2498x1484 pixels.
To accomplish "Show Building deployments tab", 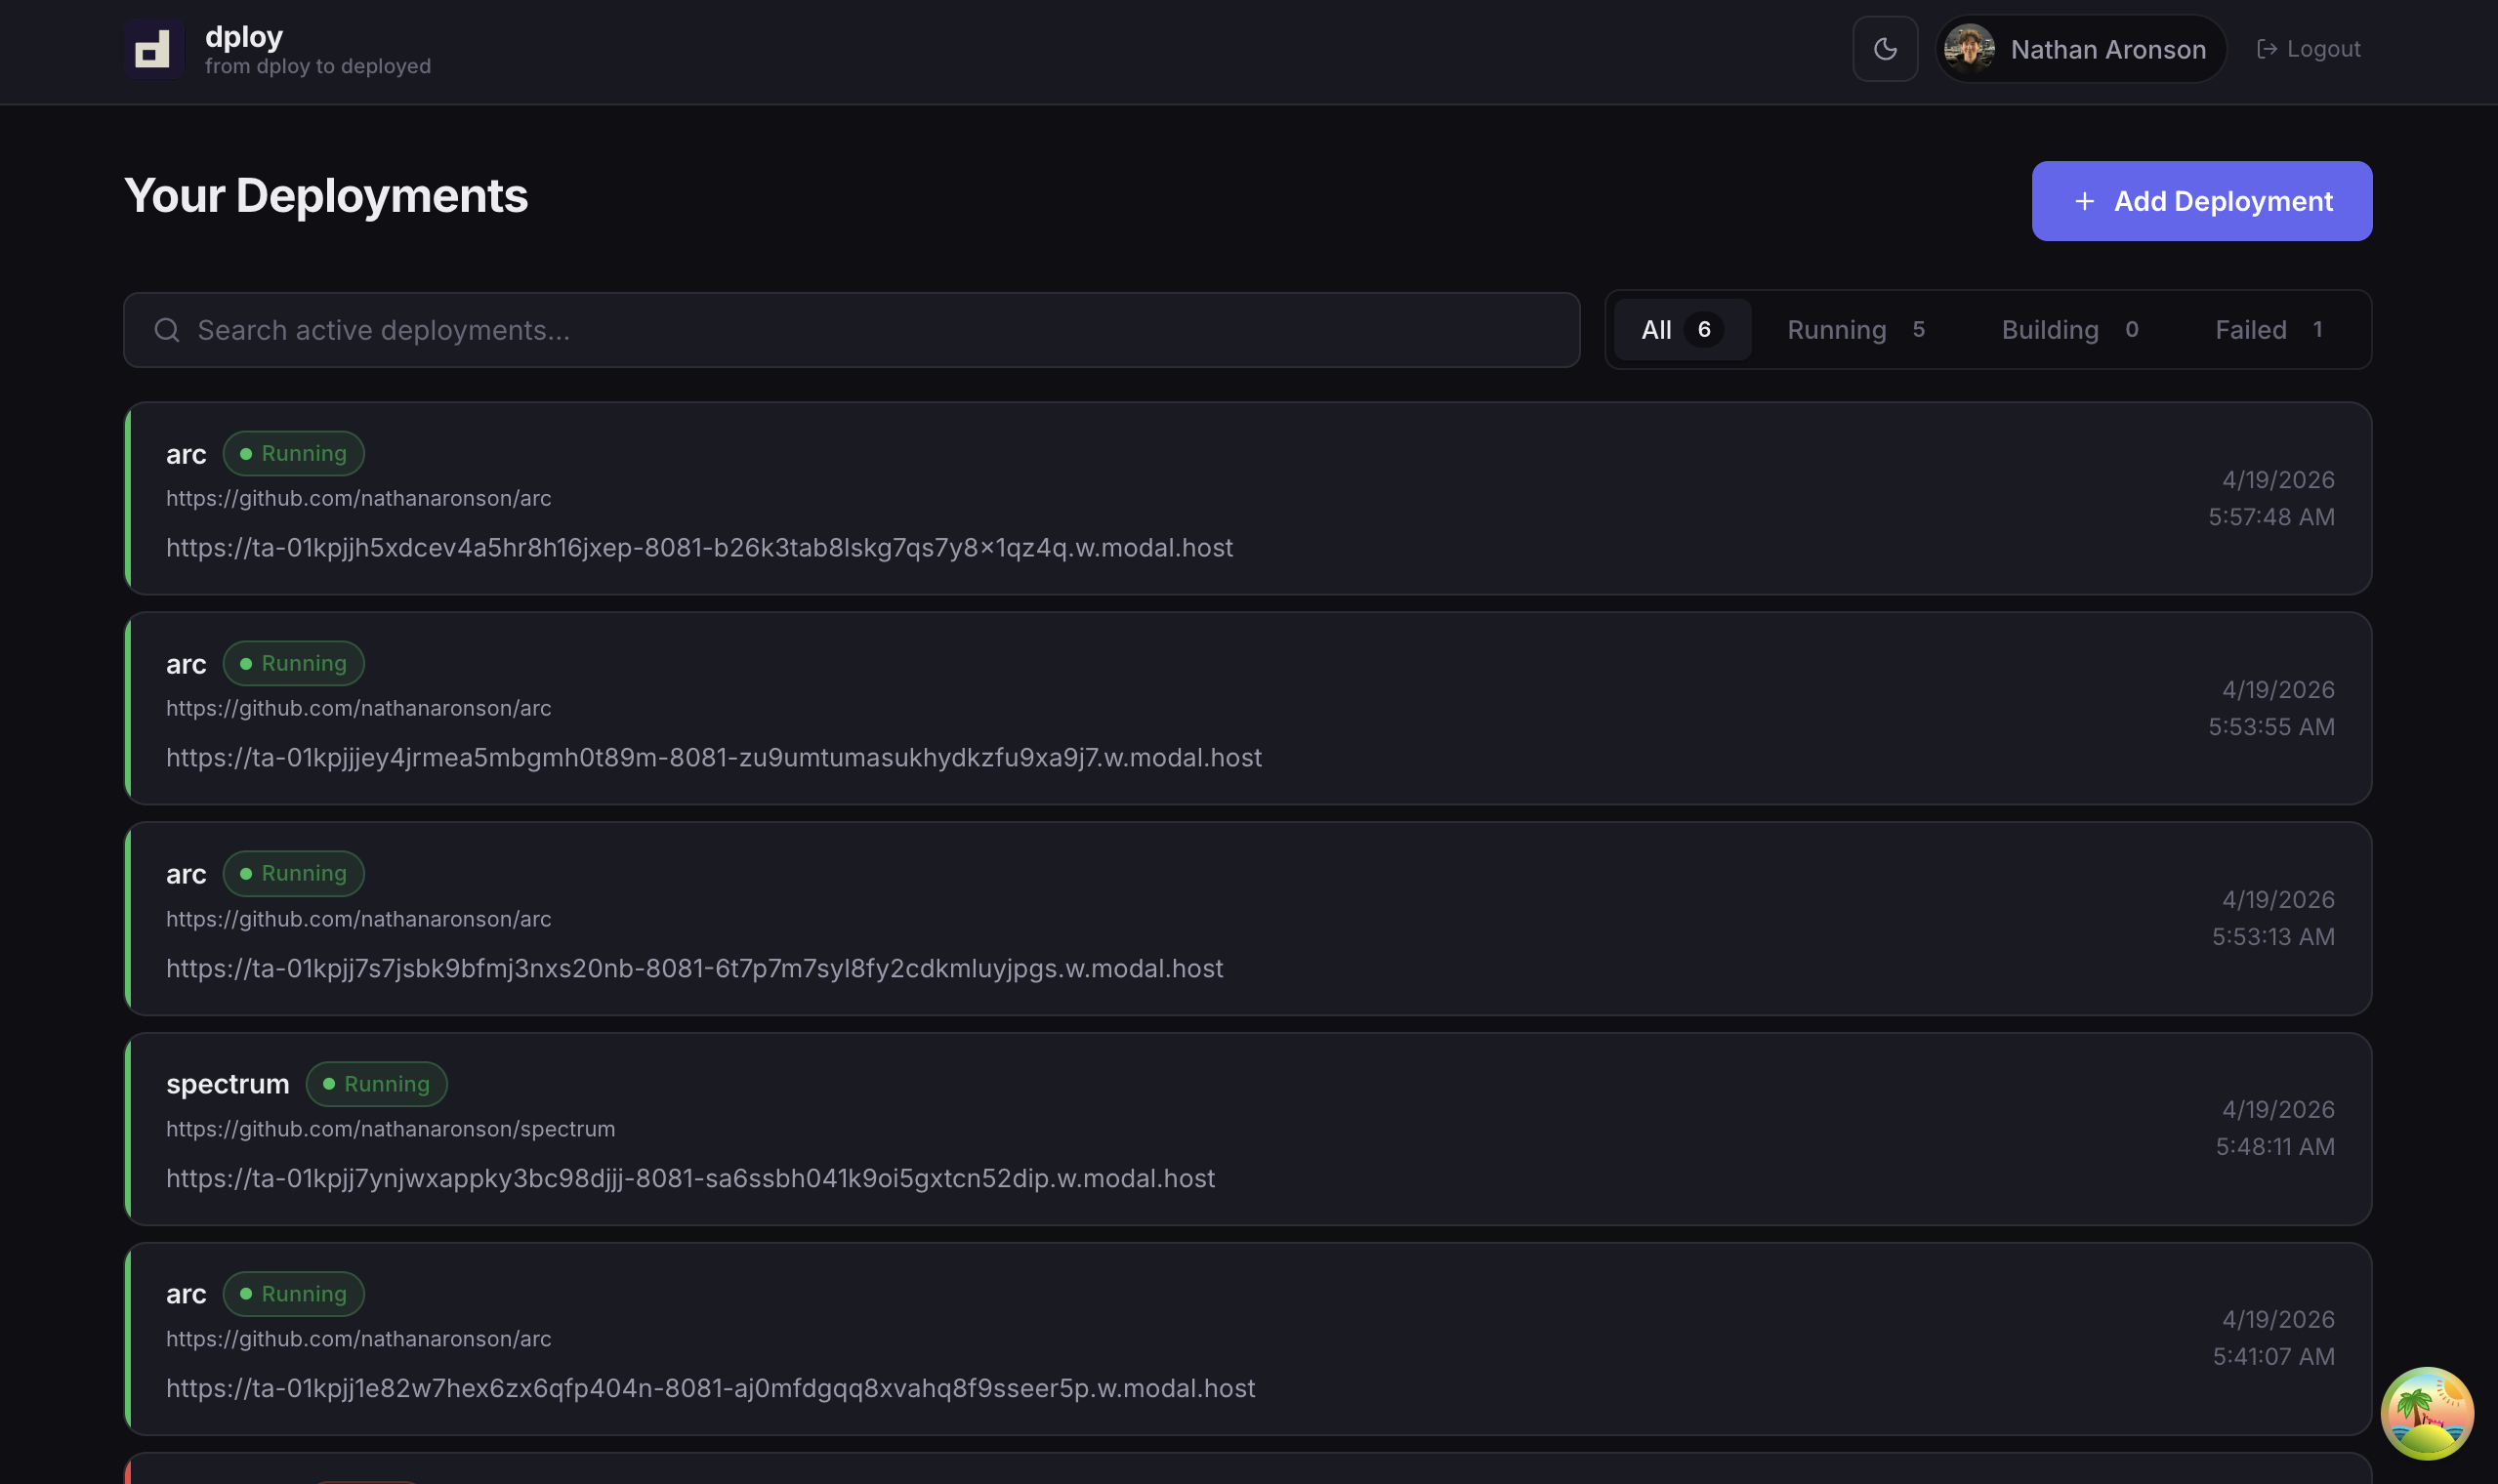I will [2069, 330].
